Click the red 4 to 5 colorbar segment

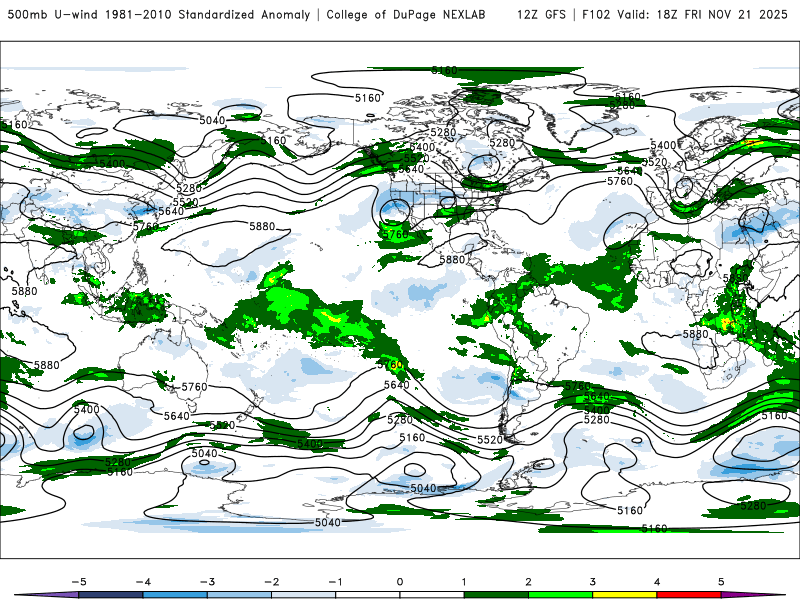[689, 595]
